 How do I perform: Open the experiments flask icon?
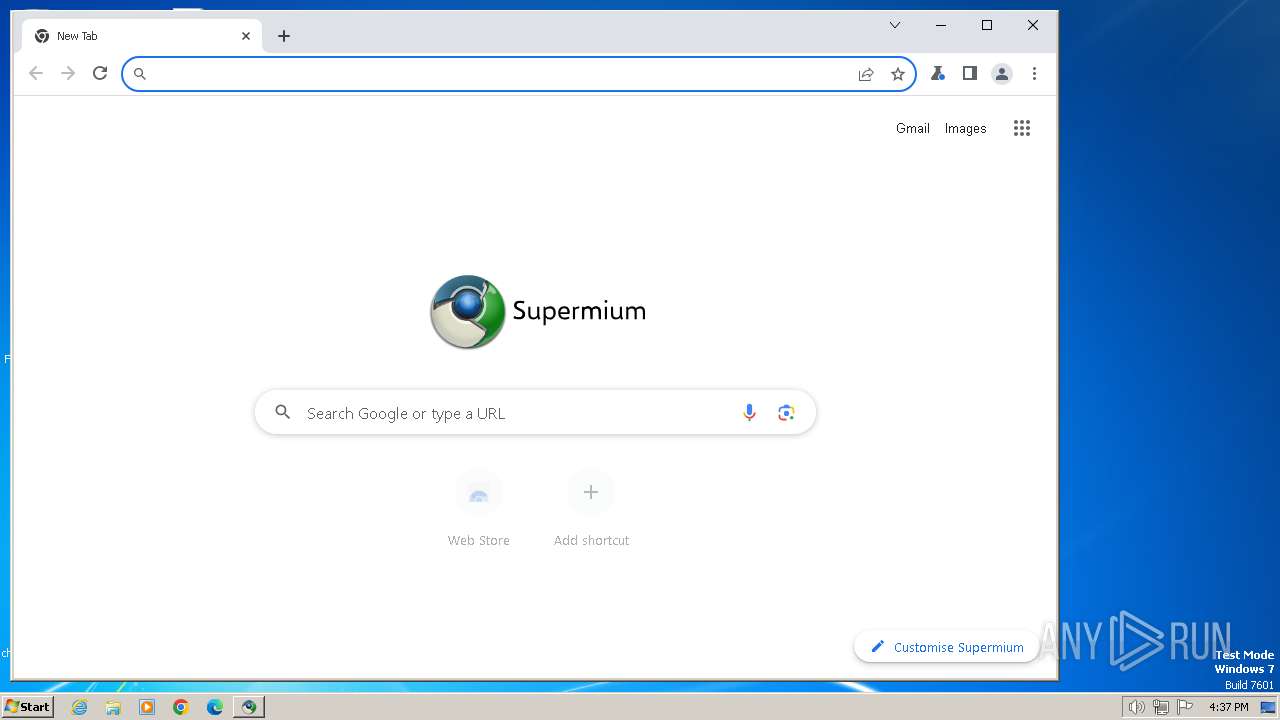[x=938, y=73]
